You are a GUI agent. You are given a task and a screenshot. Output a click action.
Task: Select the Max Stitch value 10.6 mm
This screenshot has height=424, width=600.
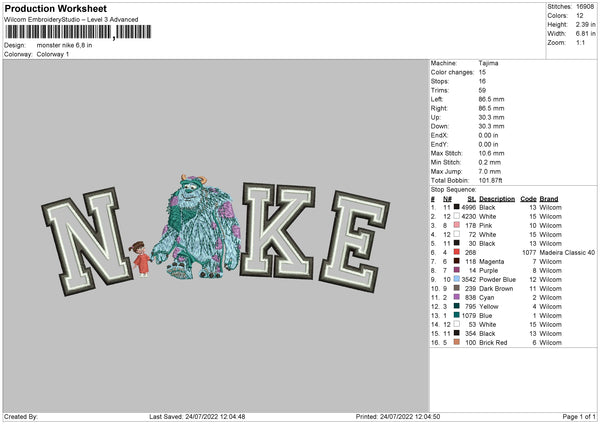click(491, 153)
